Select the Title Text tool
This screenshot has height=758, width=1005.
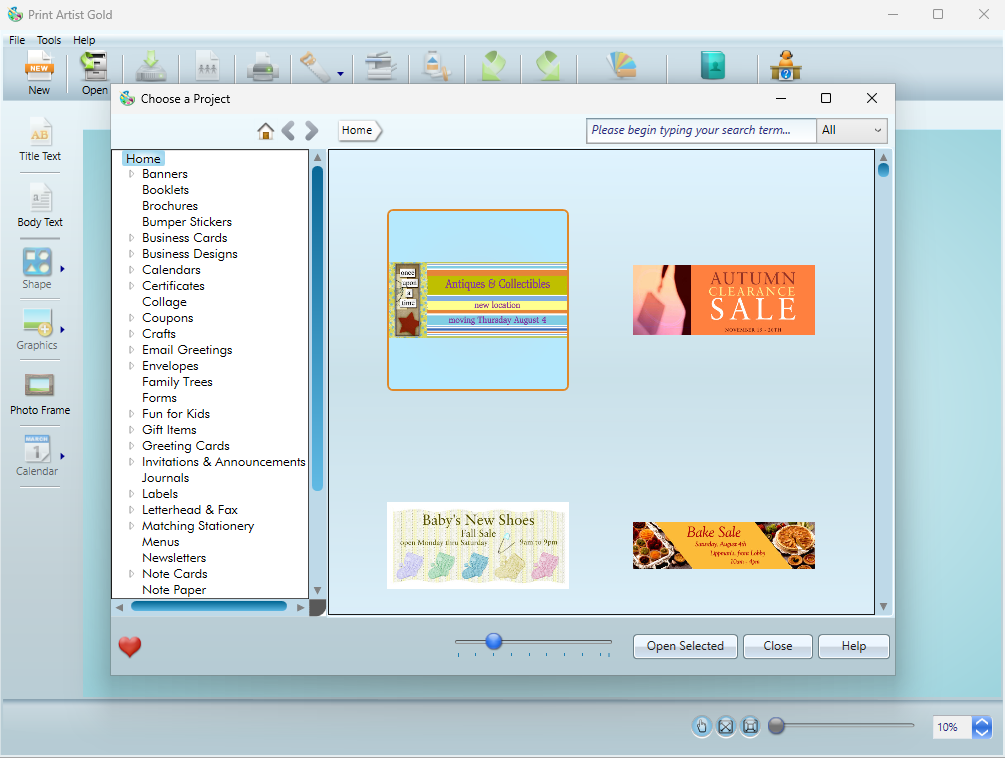[40, 133]
